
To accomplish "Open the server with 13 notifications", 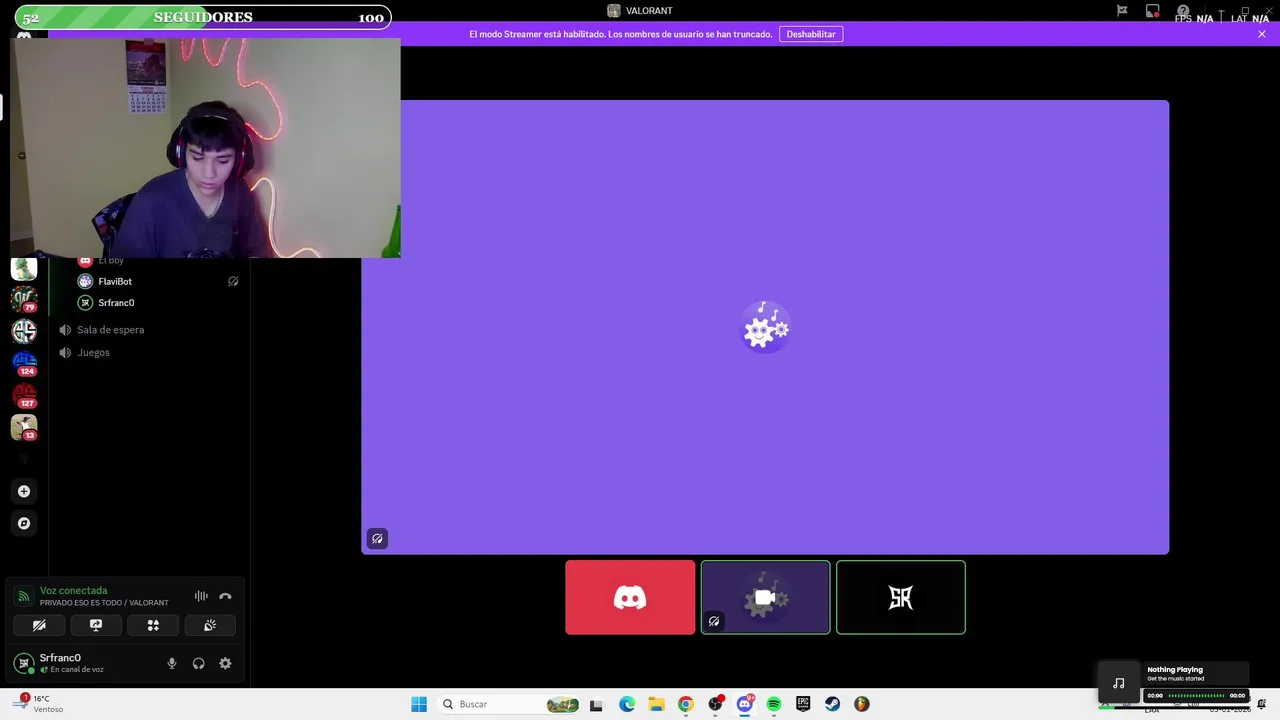I will coord(24,428).
